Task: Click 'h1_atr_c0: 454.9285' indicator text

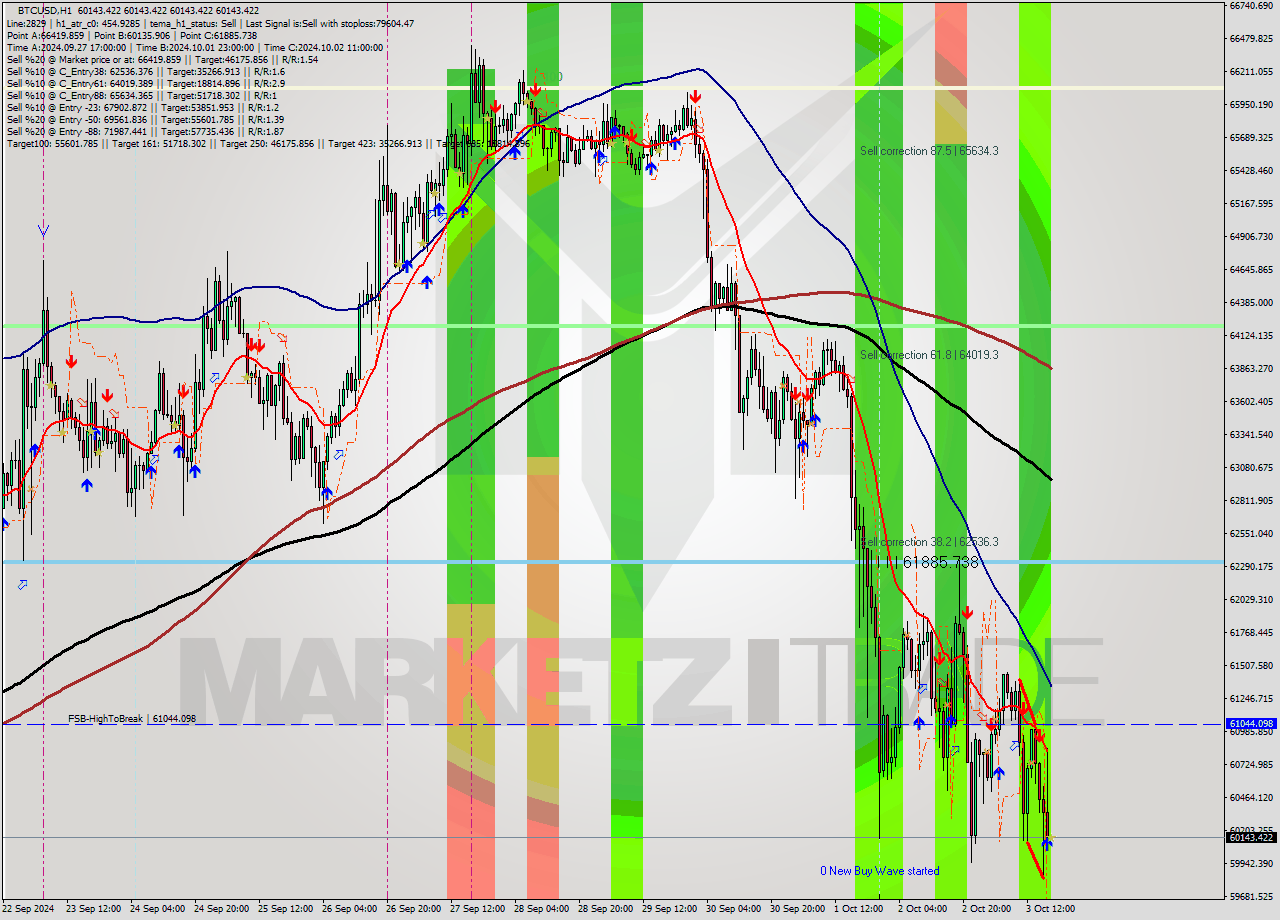Action: (x=100, y=23)
